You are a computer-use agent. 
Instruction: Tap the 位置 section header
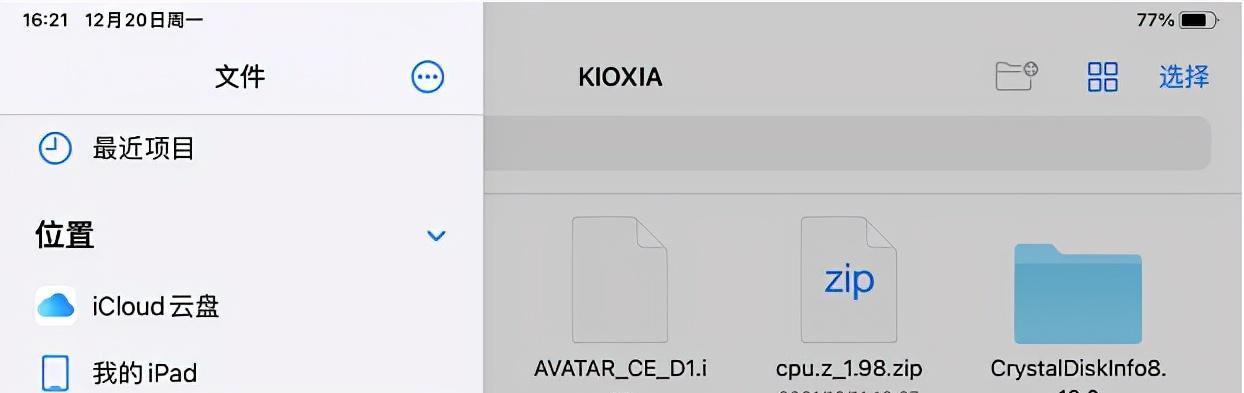click(x=65, y=235)
